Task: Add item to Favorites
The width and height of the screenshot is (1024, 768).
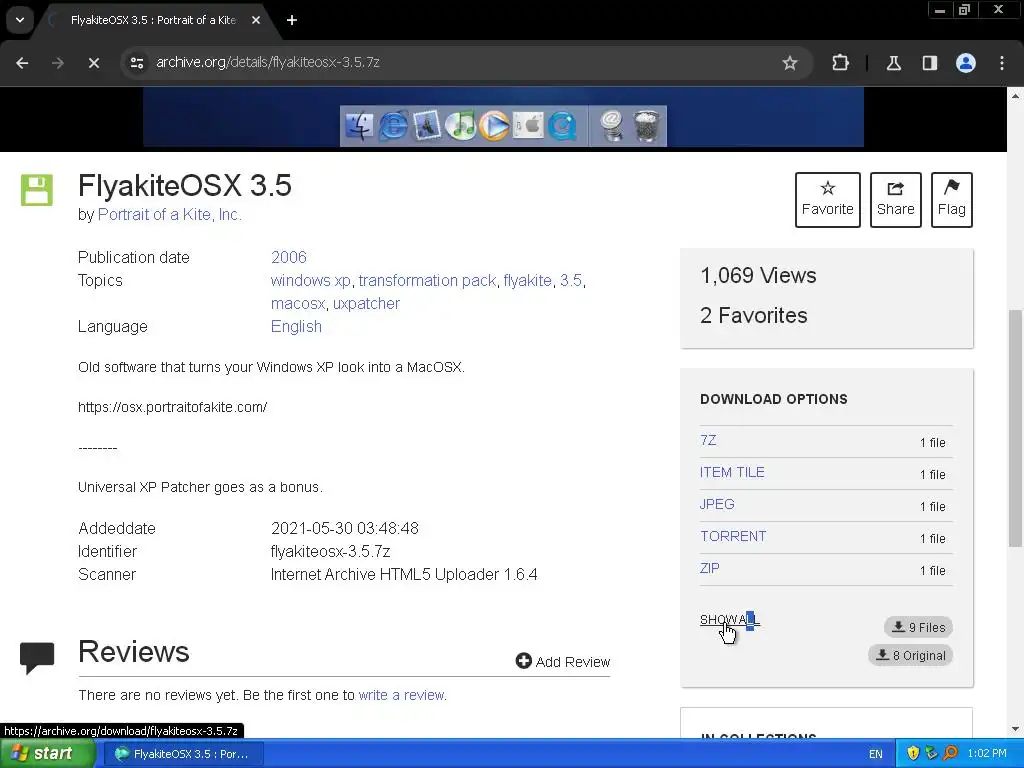Action: click(827, 200)
